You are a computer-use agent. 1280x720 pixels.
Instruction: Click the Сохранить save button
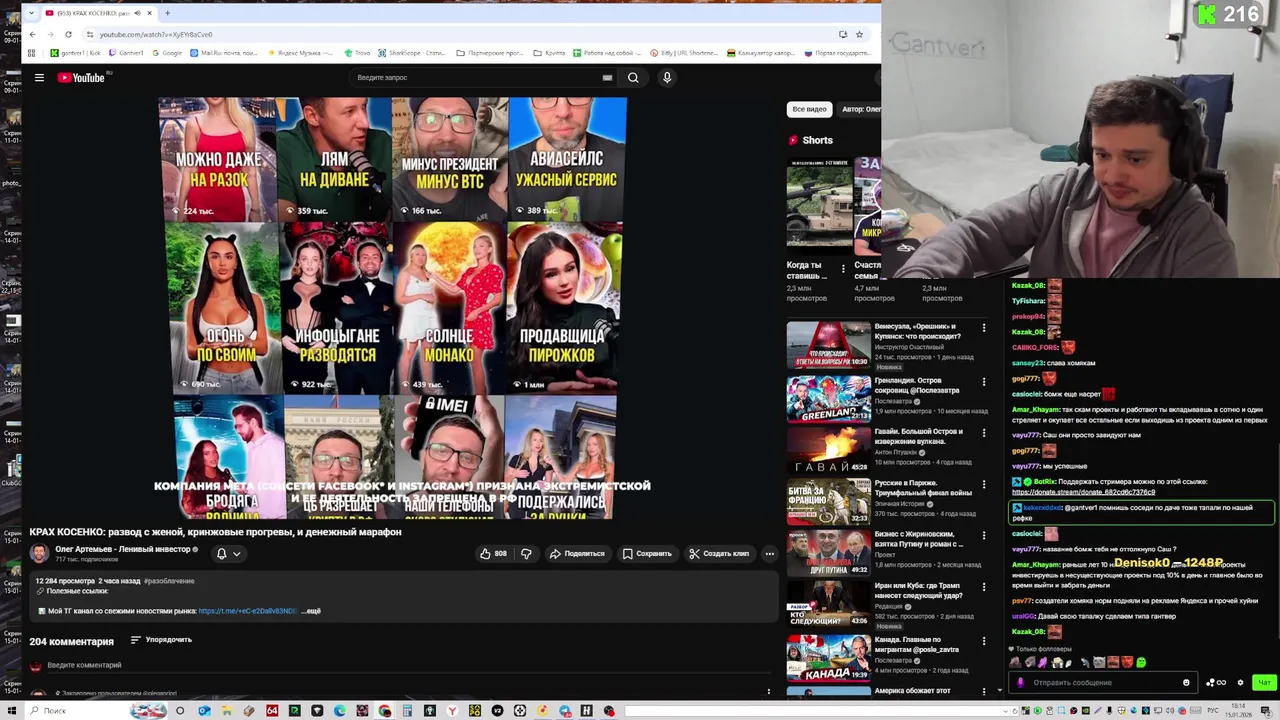(647, 553)
